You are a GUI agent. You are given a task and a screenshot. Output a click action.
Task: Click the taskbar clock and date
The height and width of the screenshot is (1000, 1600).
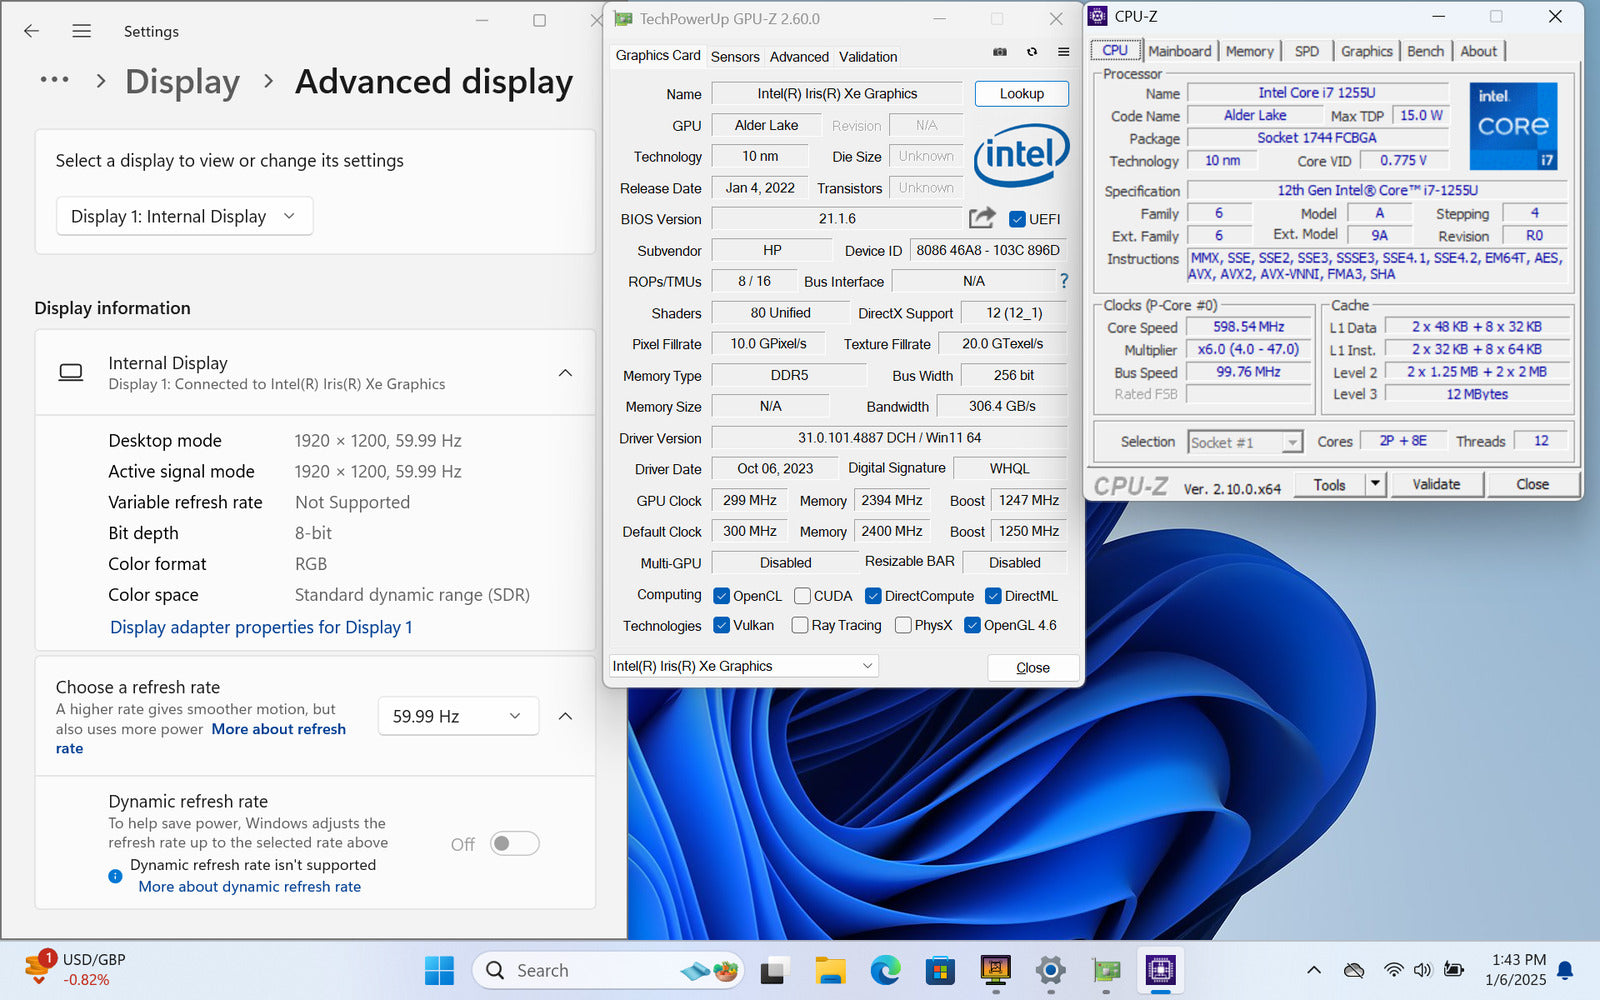(1516, 970)
